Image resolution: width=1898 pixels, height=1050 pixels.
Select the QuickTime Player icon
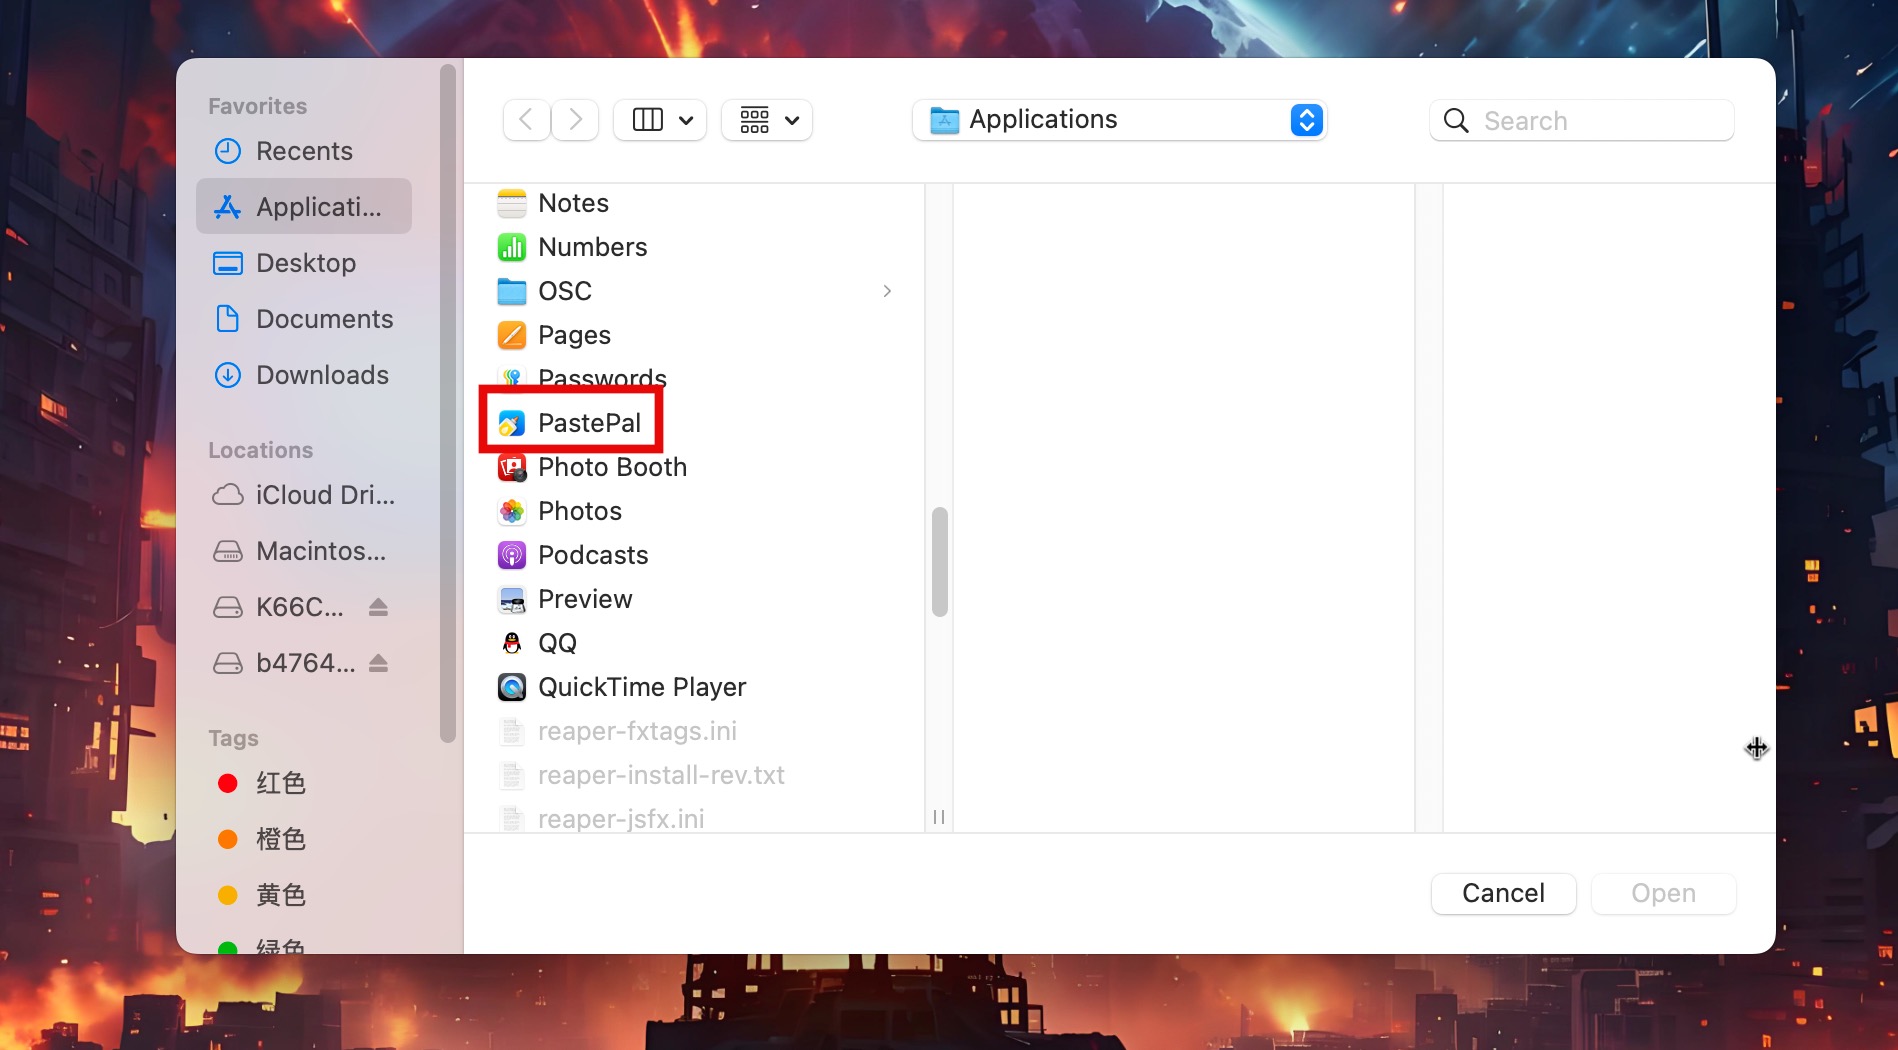(x=512, y=687)
